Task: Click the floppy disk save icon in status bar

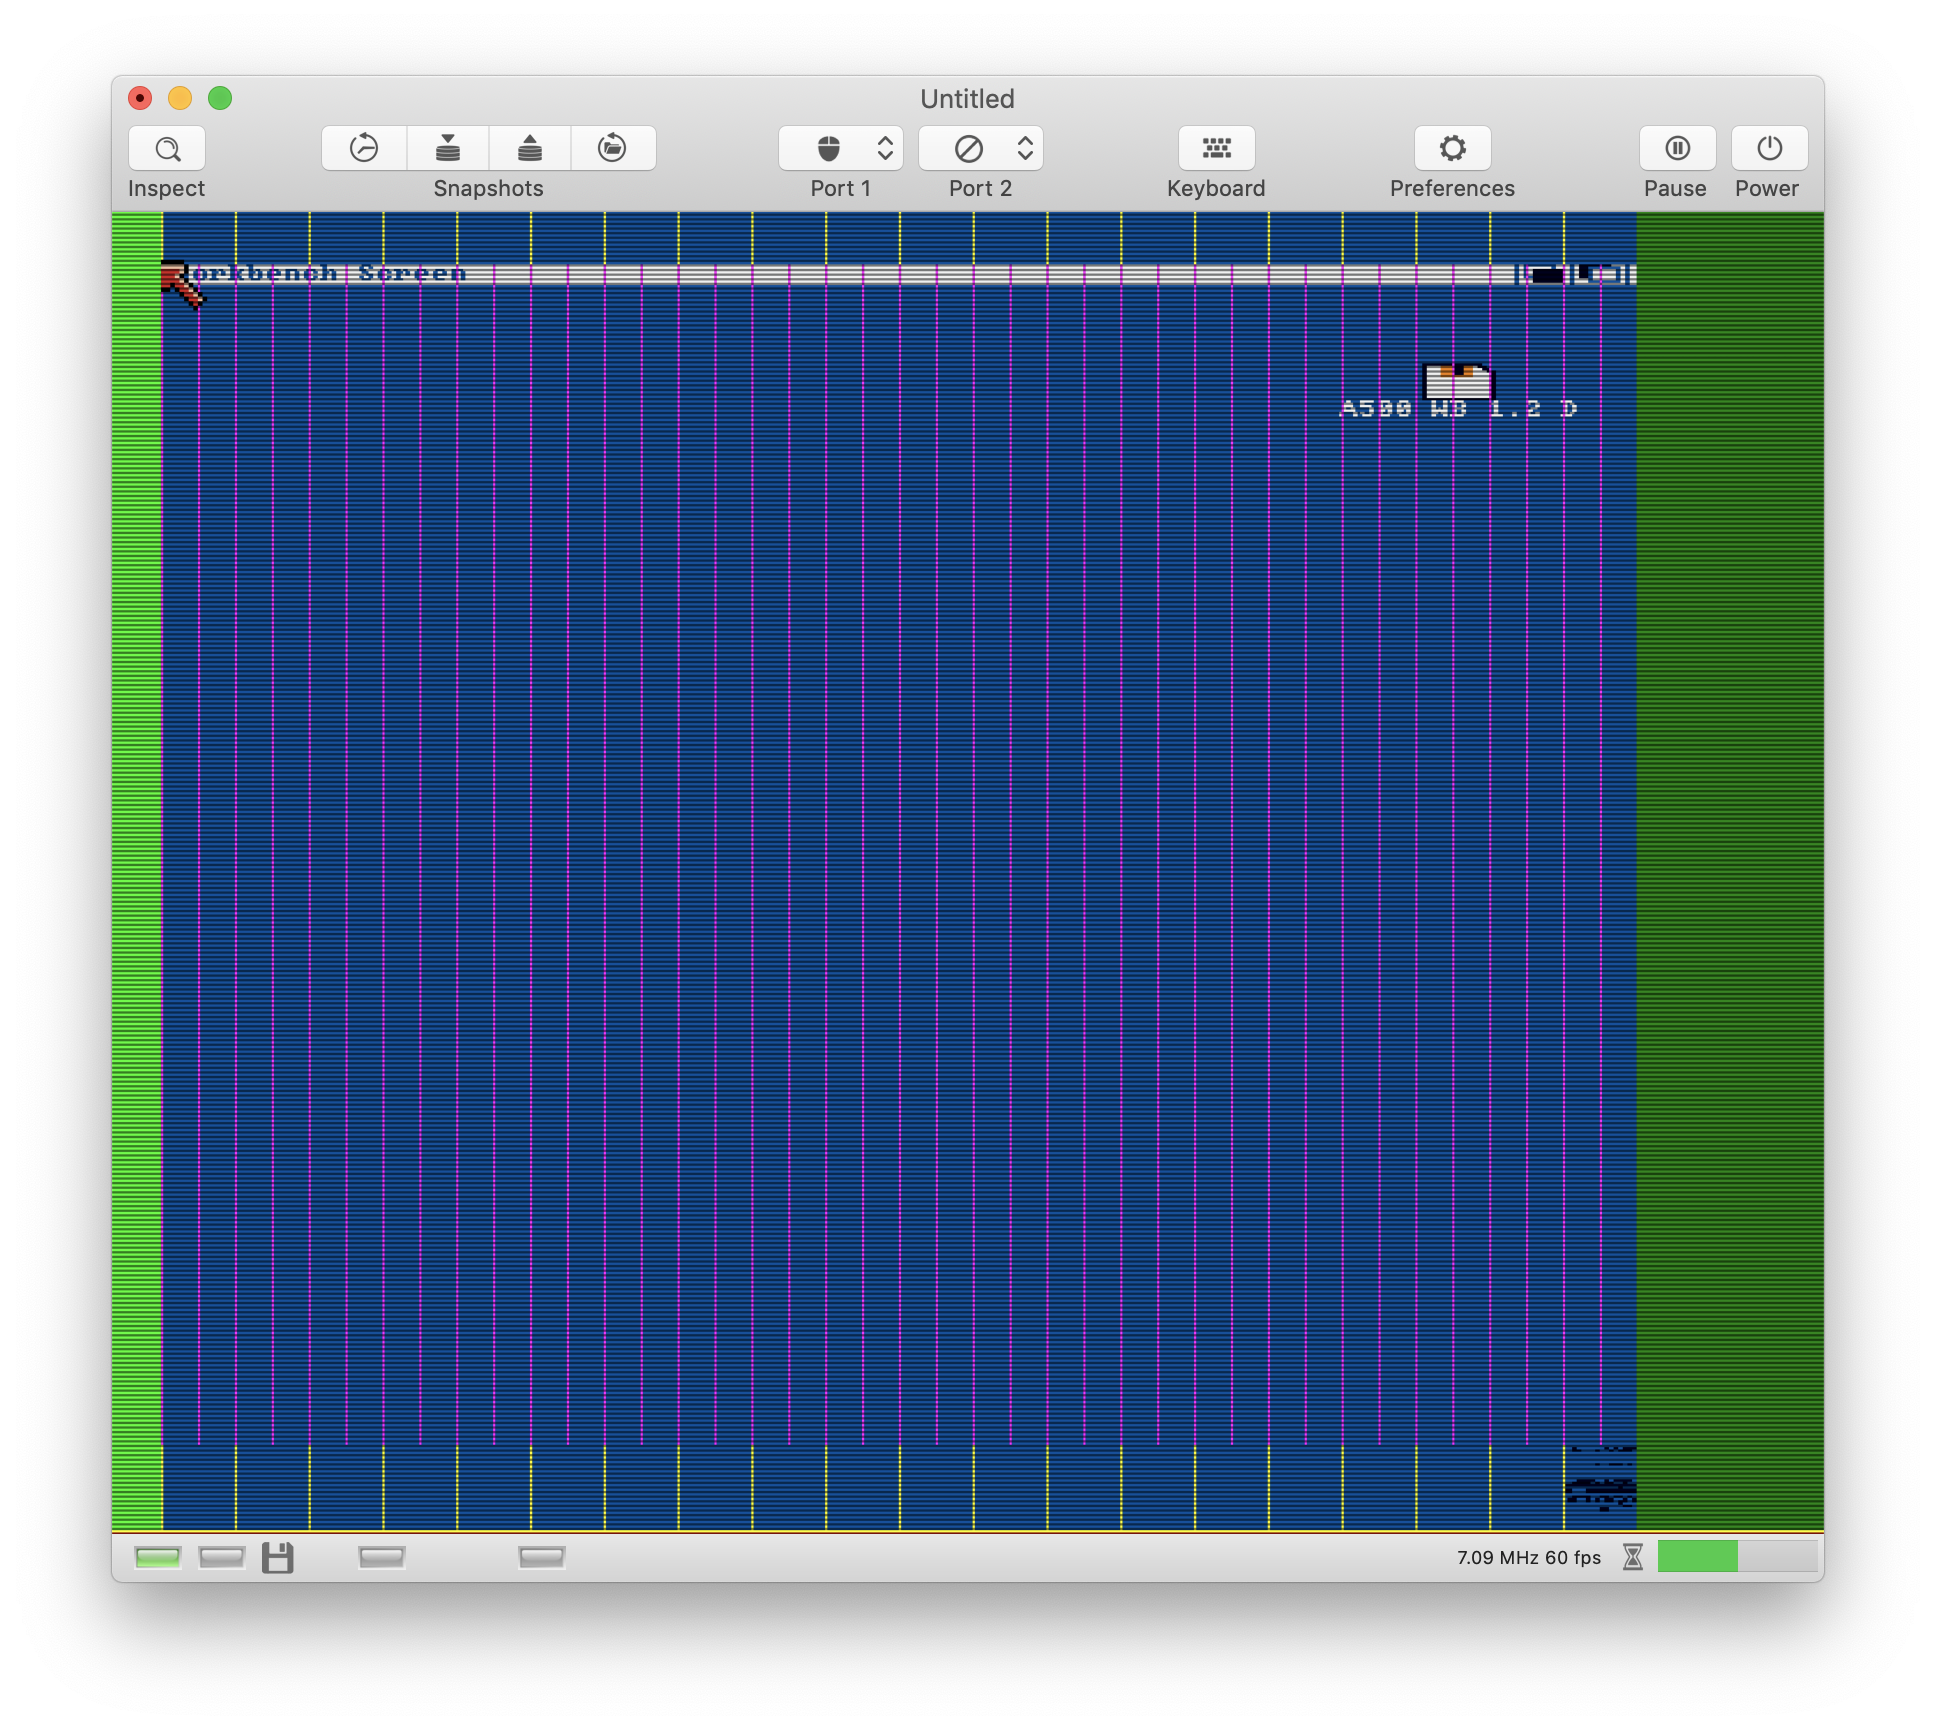Action: [278, 1557]
